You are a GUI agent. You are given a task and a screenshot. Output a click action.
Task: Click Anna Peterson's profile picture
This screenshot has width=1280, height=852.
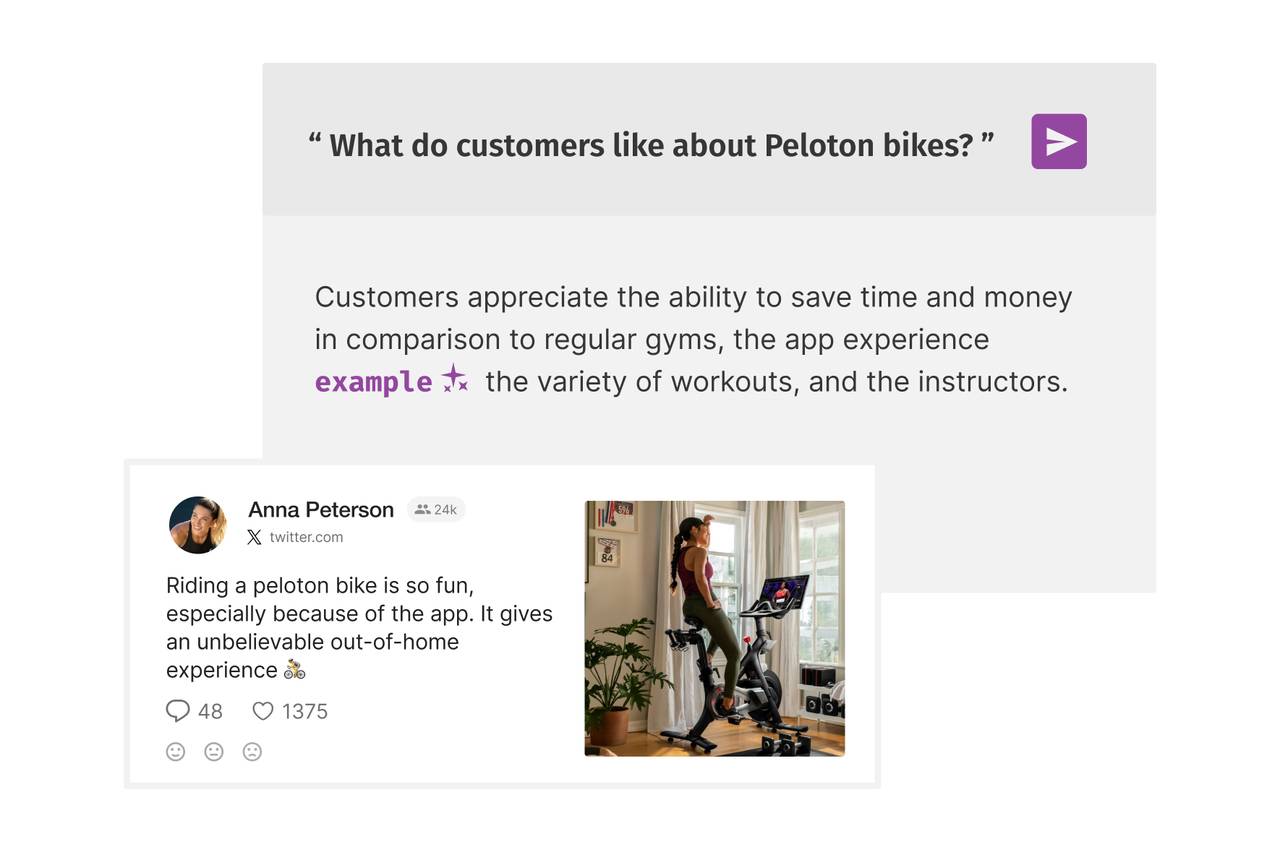pyautogui.click(x=197, y=525)
